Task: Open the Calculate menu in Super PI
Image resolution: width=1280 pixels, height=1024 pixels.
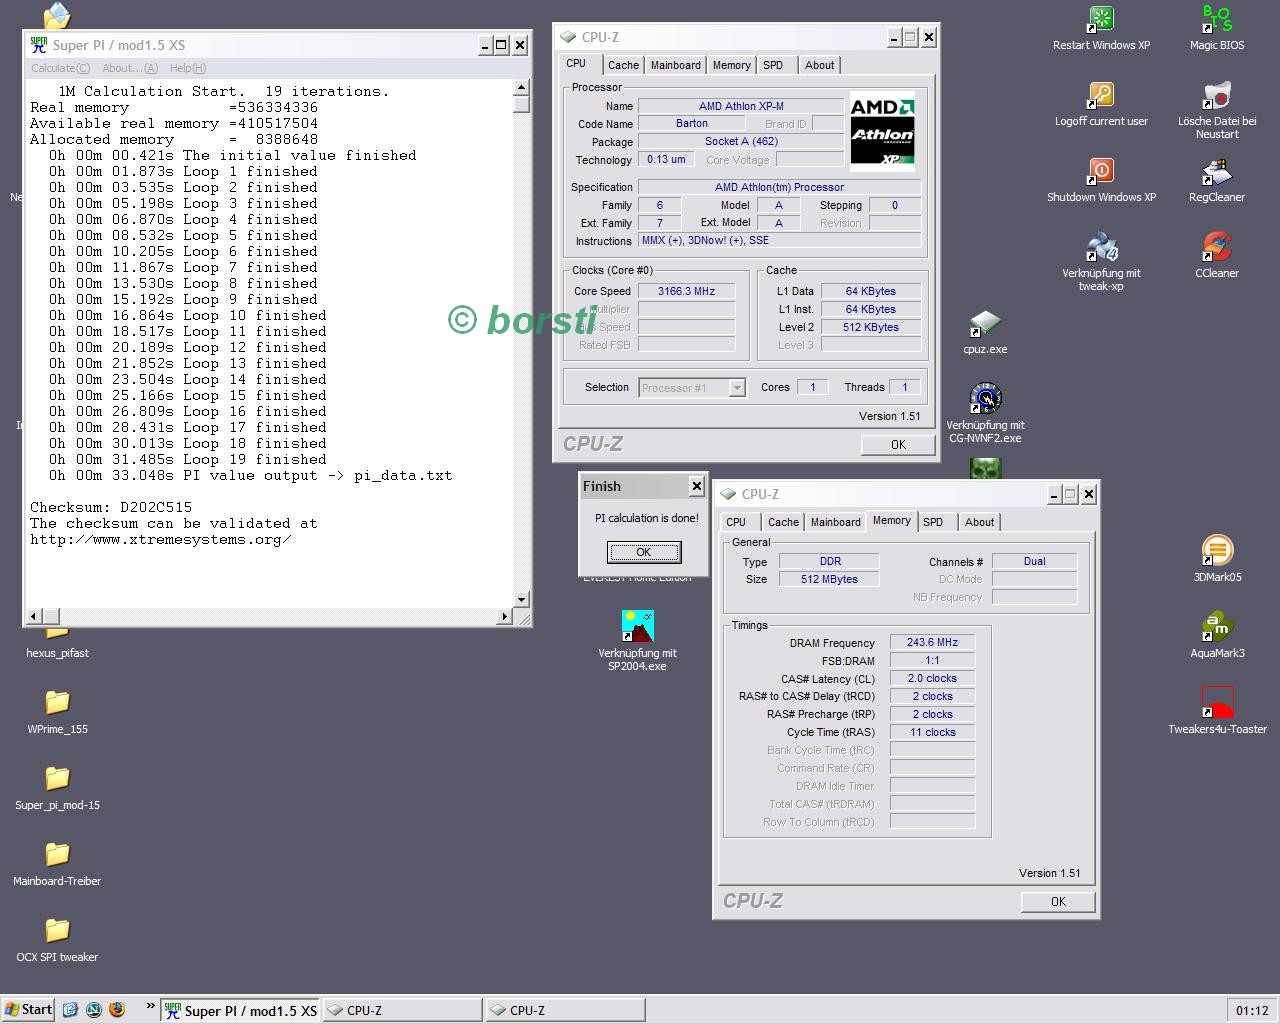Action: [x=60, y=68]
